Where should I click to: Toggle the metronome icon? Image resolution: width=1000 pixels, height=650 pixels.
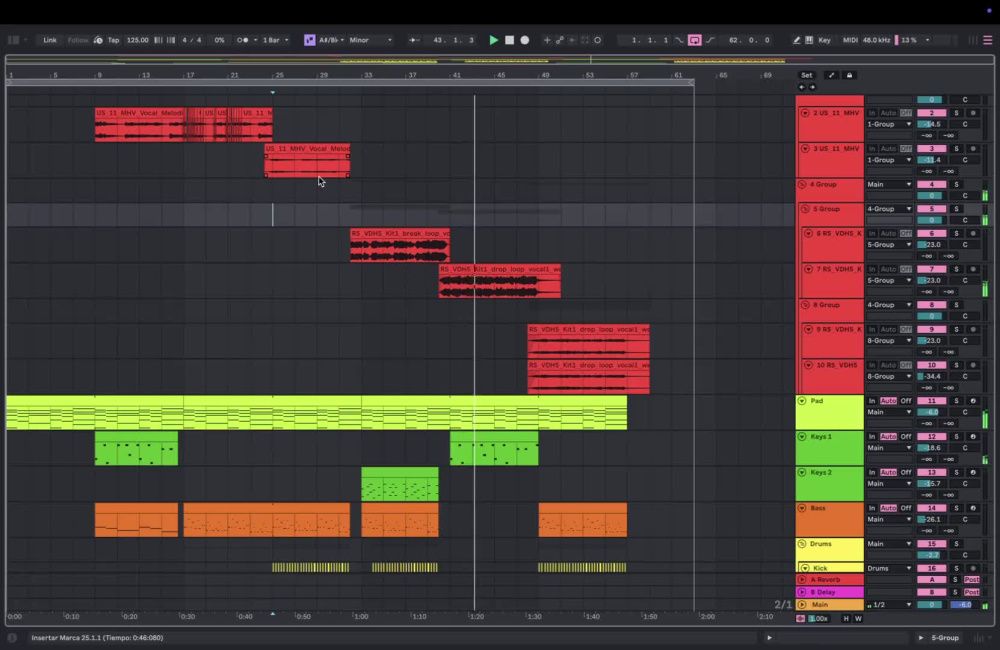(243, 40)
